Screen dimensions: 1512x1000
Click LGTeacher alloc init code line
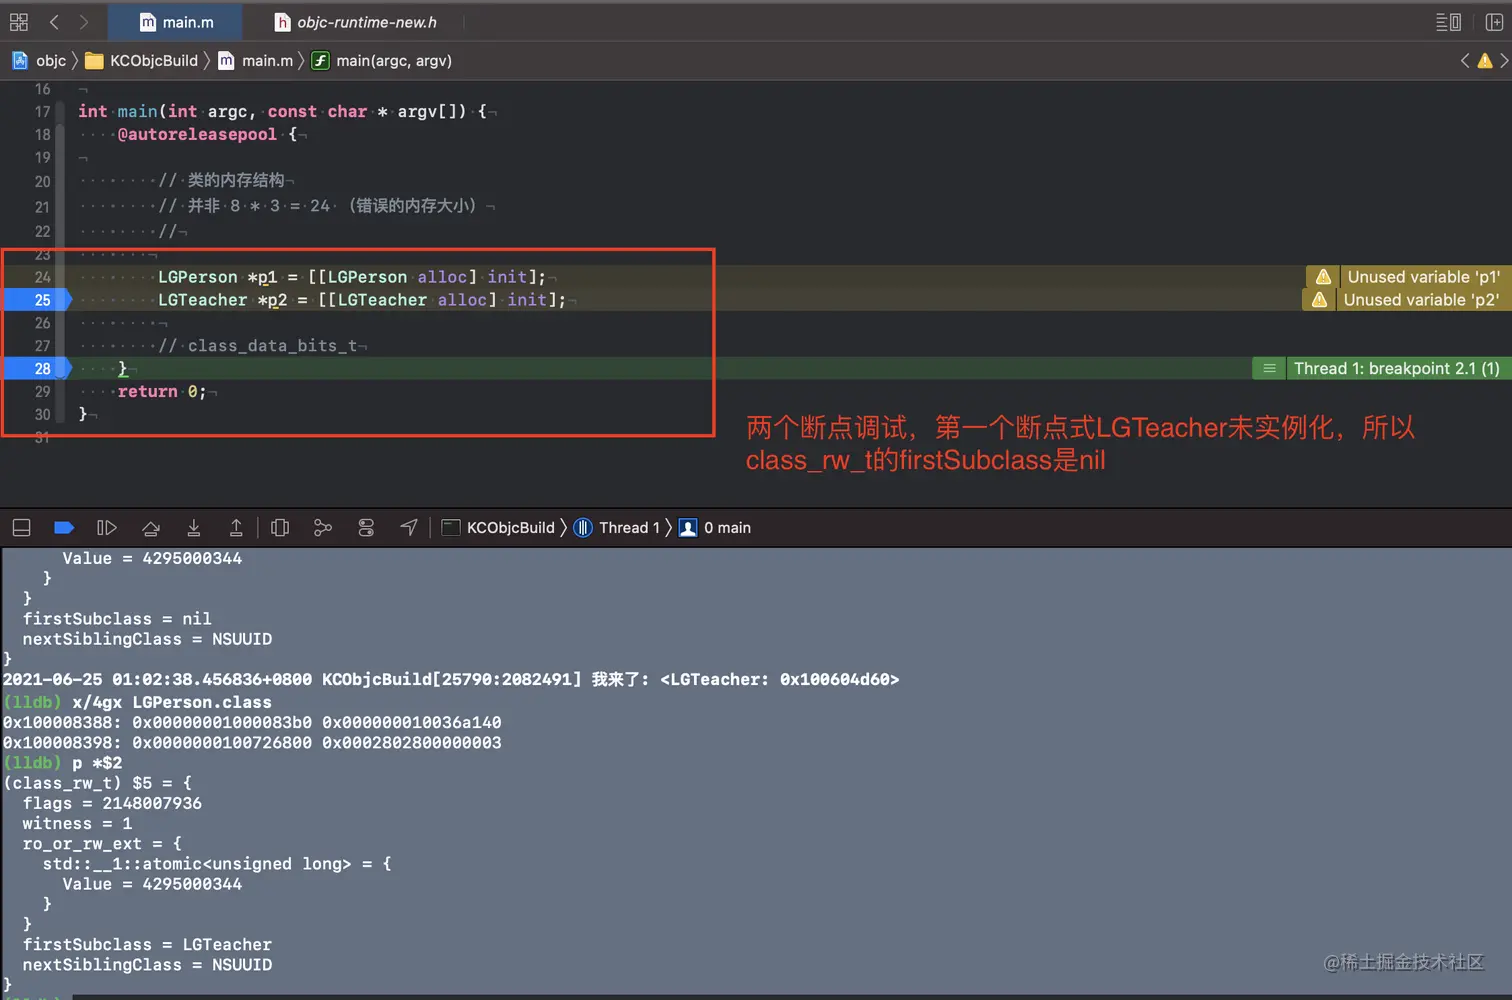pos(362,299)
